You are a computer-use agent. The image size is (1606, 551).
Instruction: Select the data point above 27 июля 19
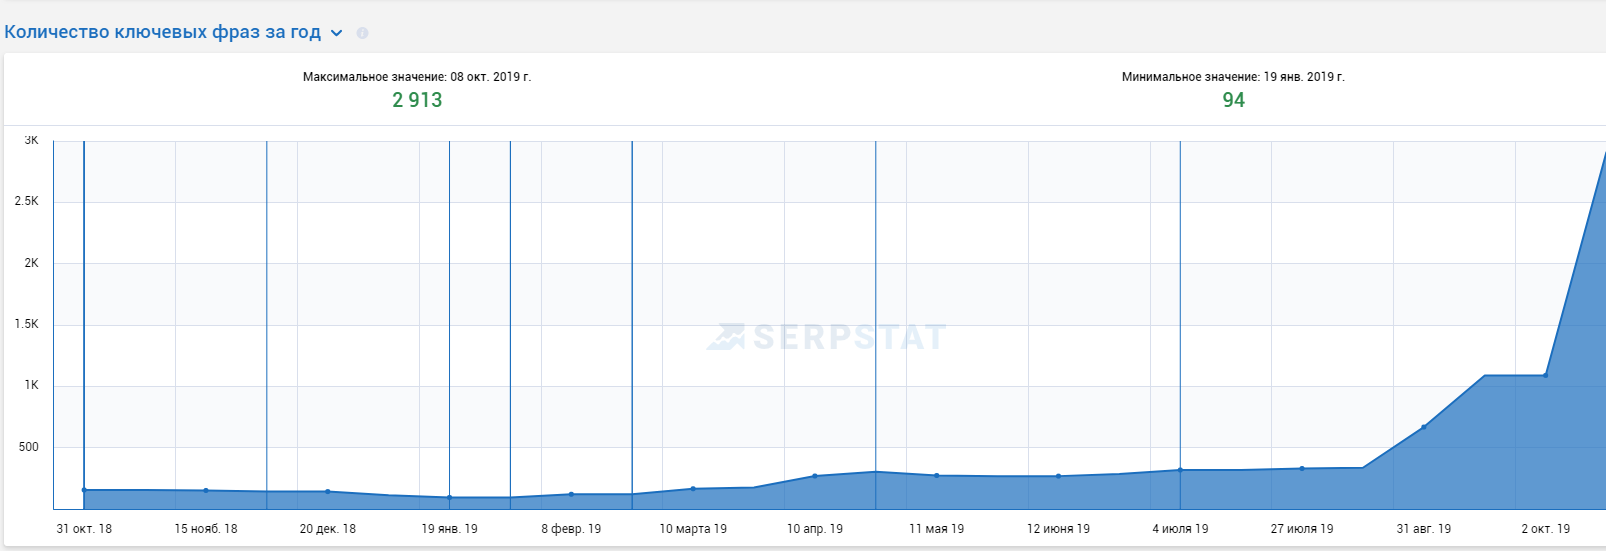pyautogui.click(x=1302, y=468)
